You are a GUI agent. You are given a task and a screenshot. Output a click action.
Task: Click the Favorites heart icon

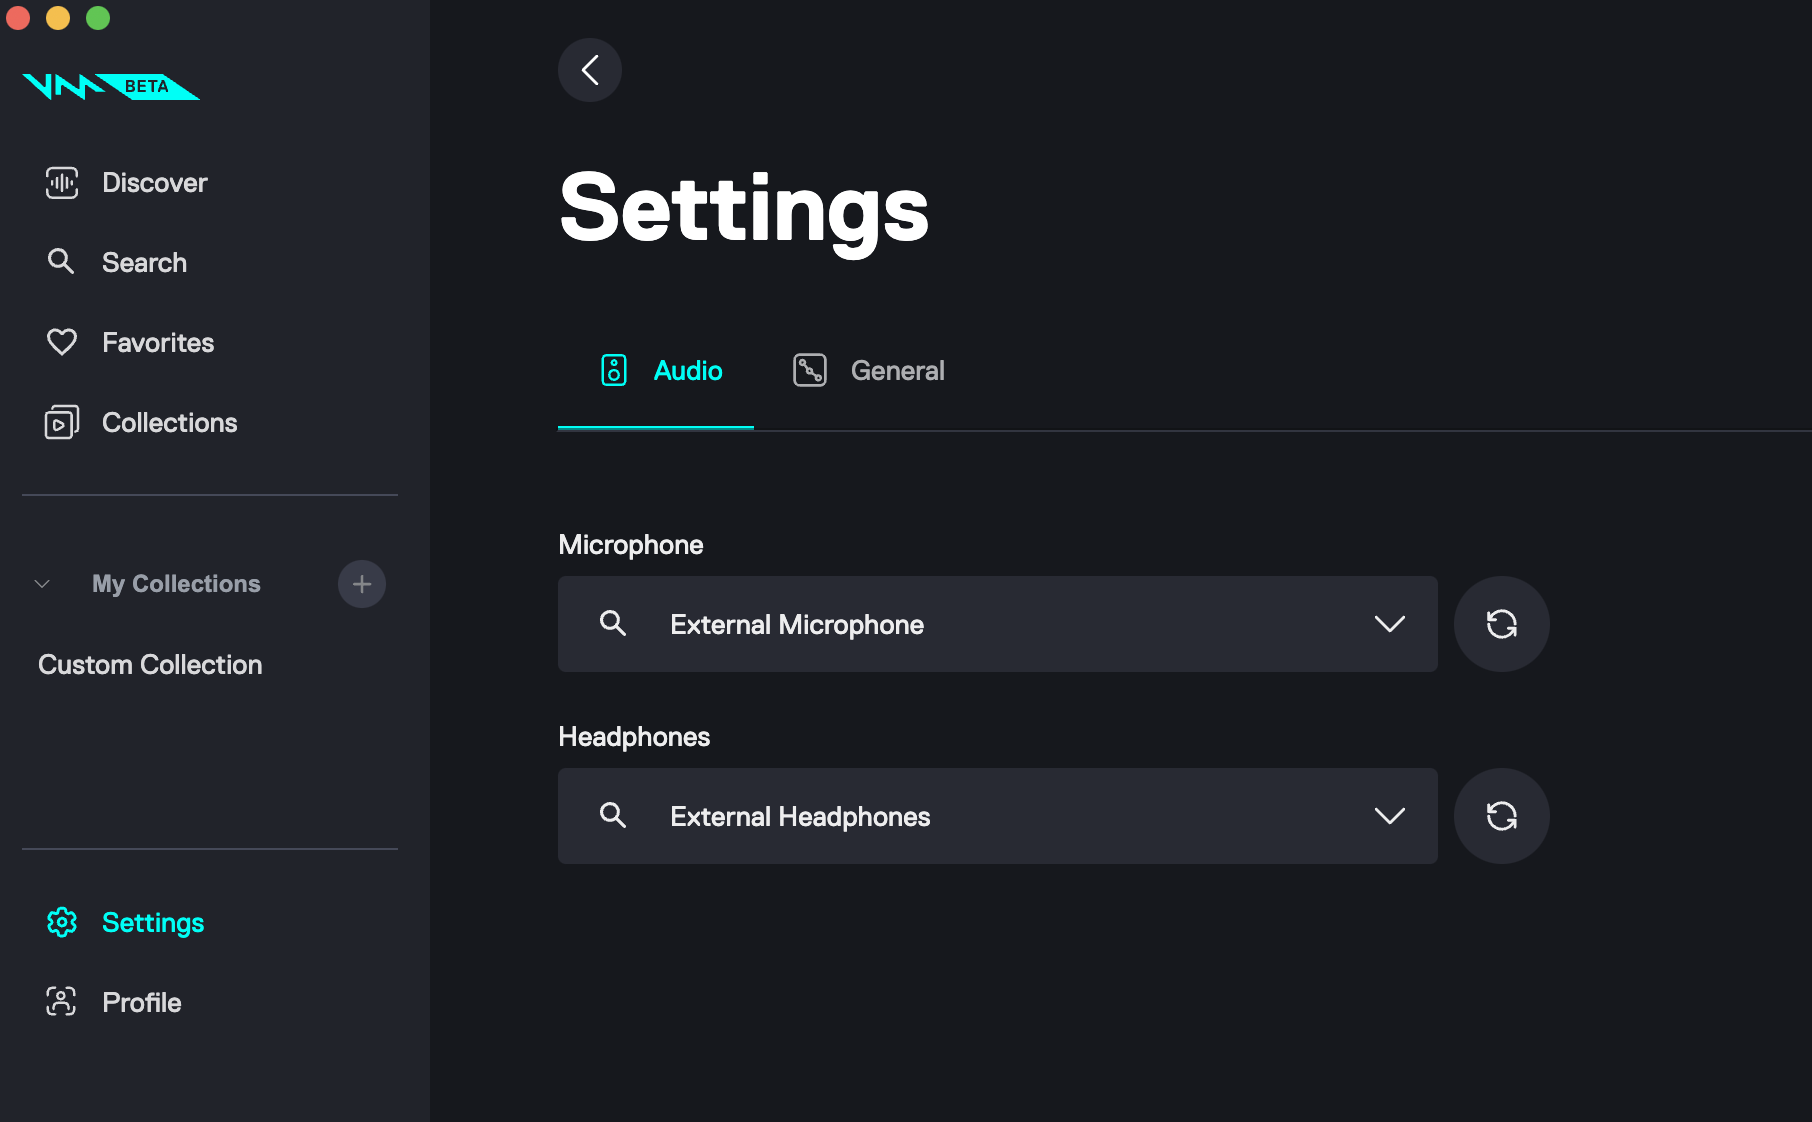[x=62, y=343]
